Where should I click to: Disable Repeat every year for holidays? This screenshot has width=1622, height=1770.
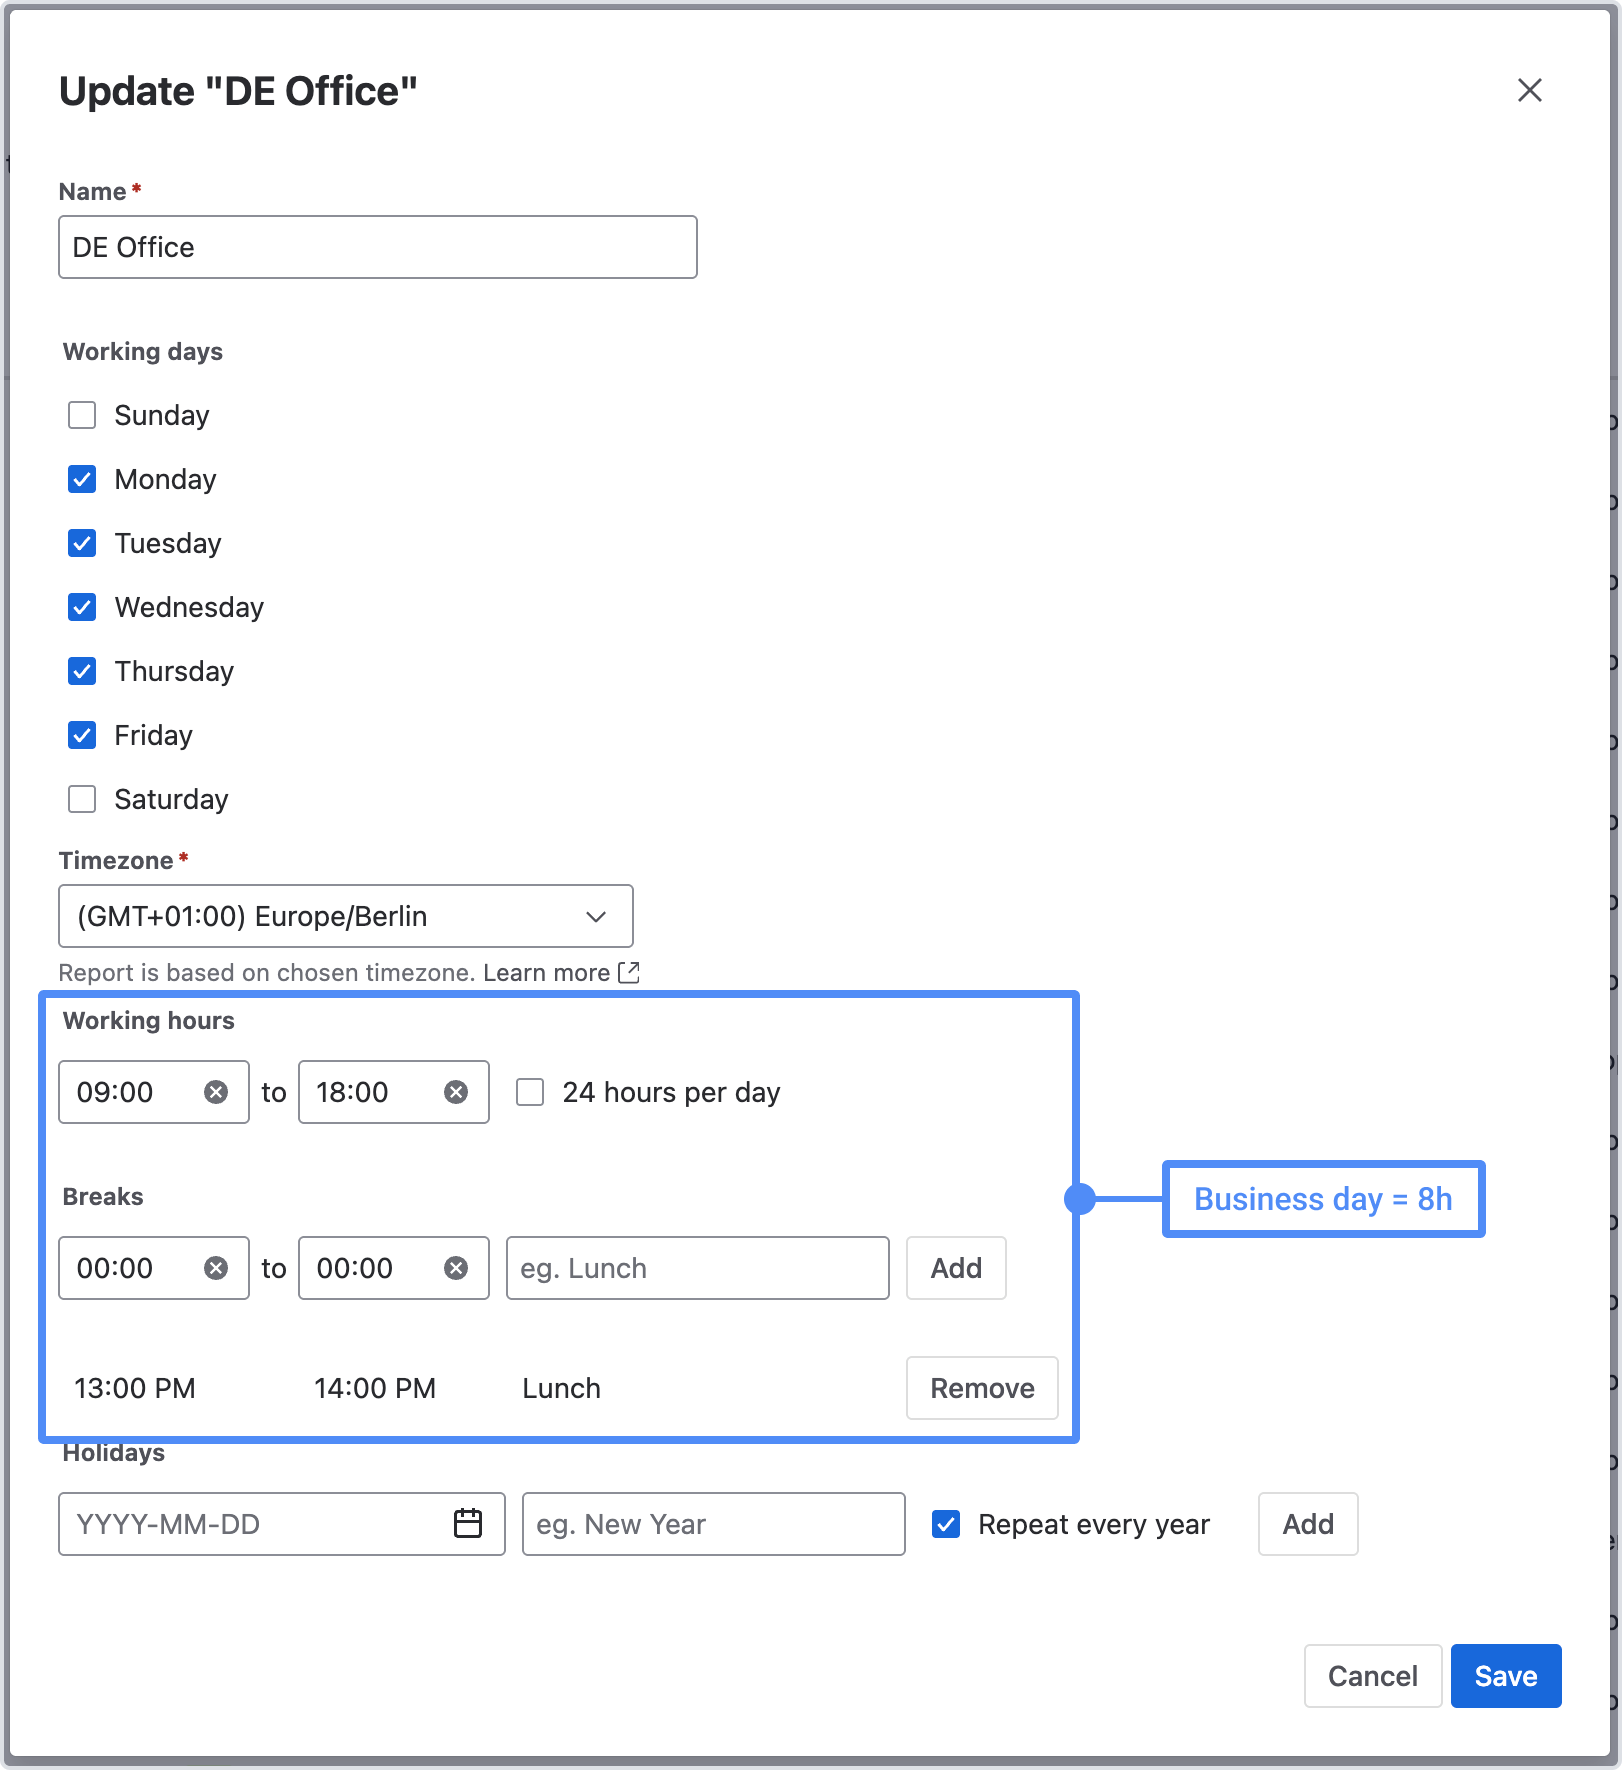tap(946, 1524)
